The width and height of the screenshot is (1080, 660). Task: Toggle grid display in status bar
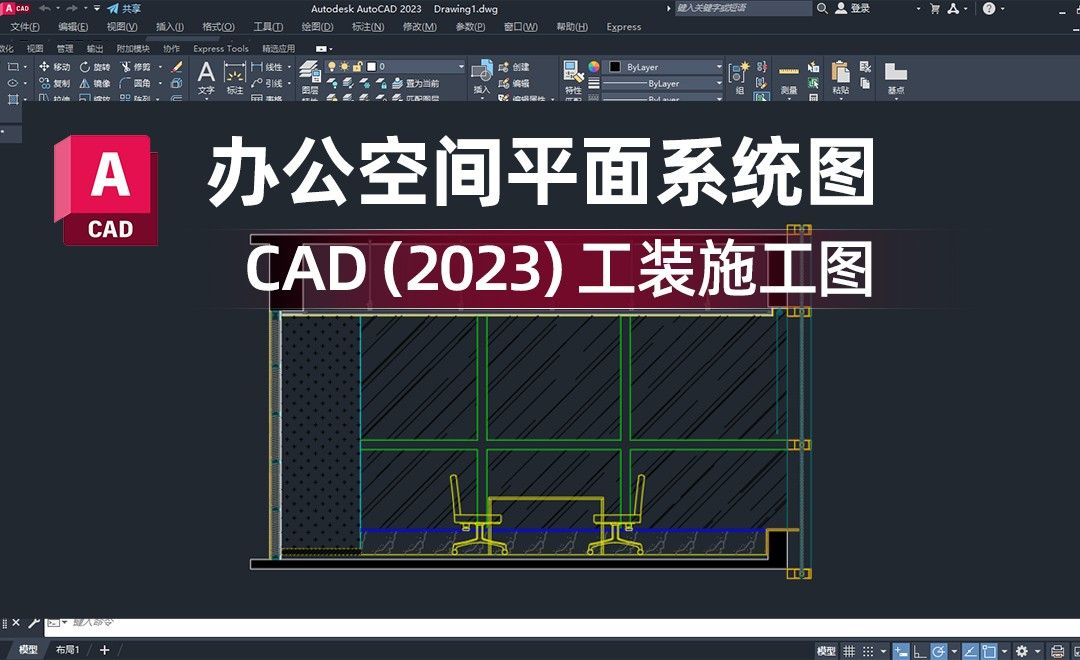pyautogui.click(x=848, y=650)
